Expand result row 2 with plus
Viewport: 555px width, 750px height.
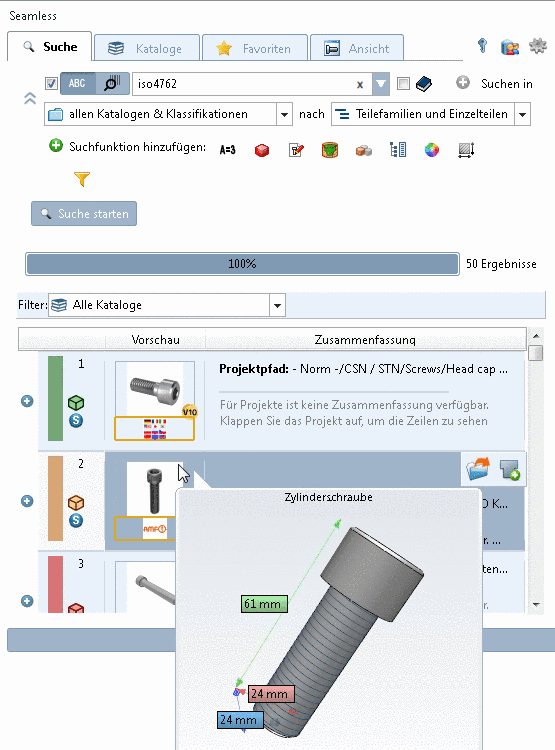point(27,501)
